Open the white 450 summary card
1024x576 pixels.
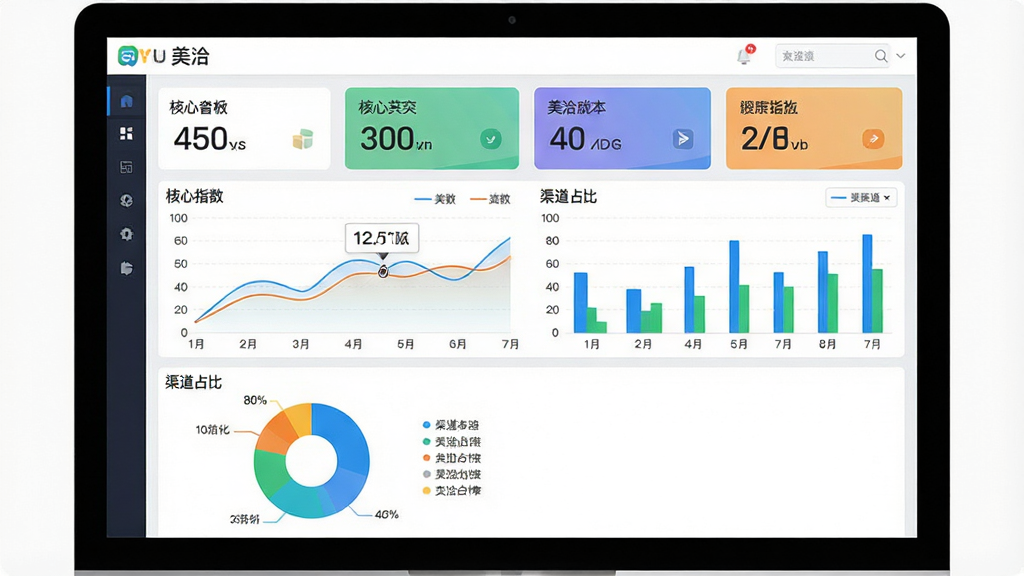click(x=244, y=129)
